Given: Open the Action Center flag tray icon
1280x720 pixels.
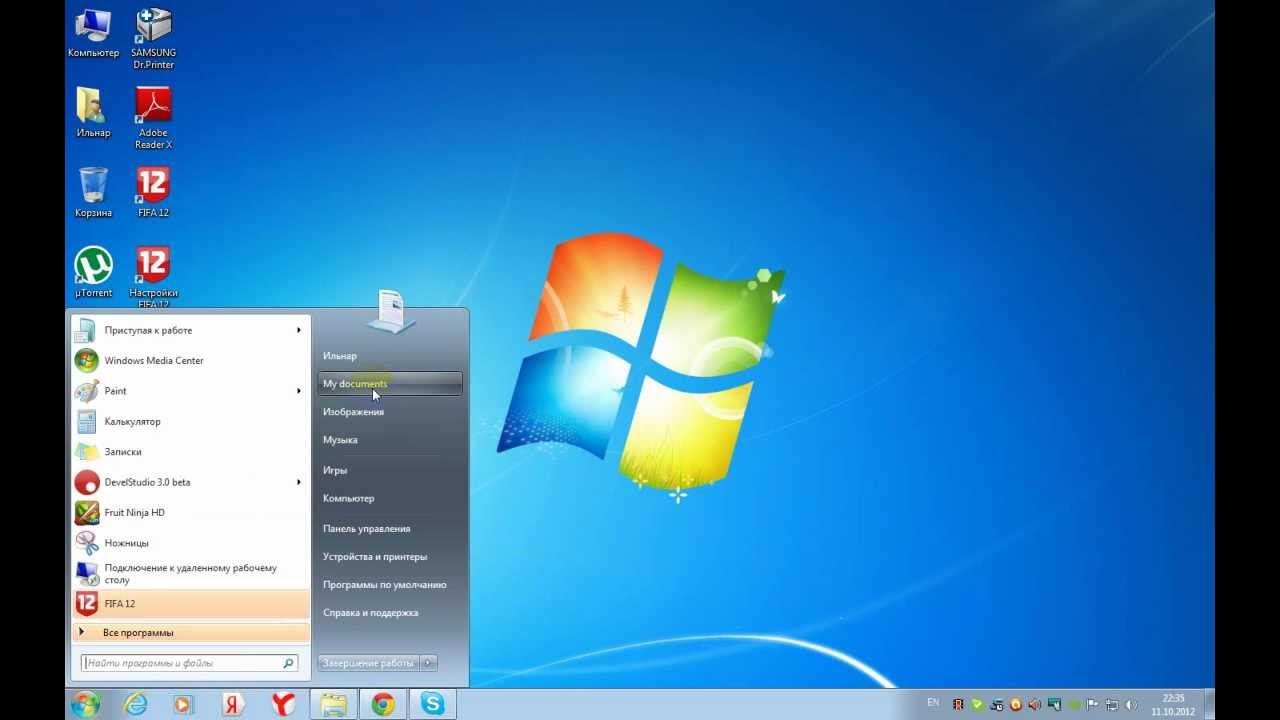Looking at the screenshot, I should [1092, 704].
